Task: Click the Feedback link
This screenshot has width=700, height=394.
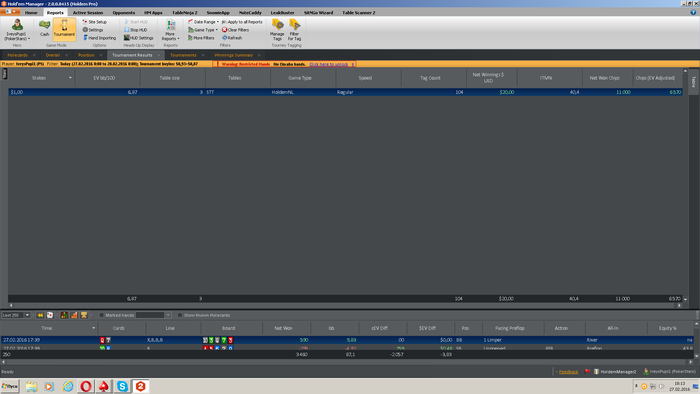Action: [x=568, y=372]
